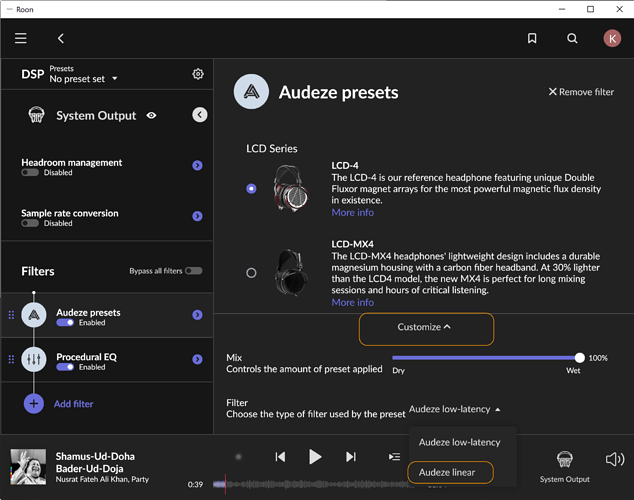Open Procedural EQ filter arrow
Image resolution: width=634 pixels, height=500 pixels.
click(197, 359)
